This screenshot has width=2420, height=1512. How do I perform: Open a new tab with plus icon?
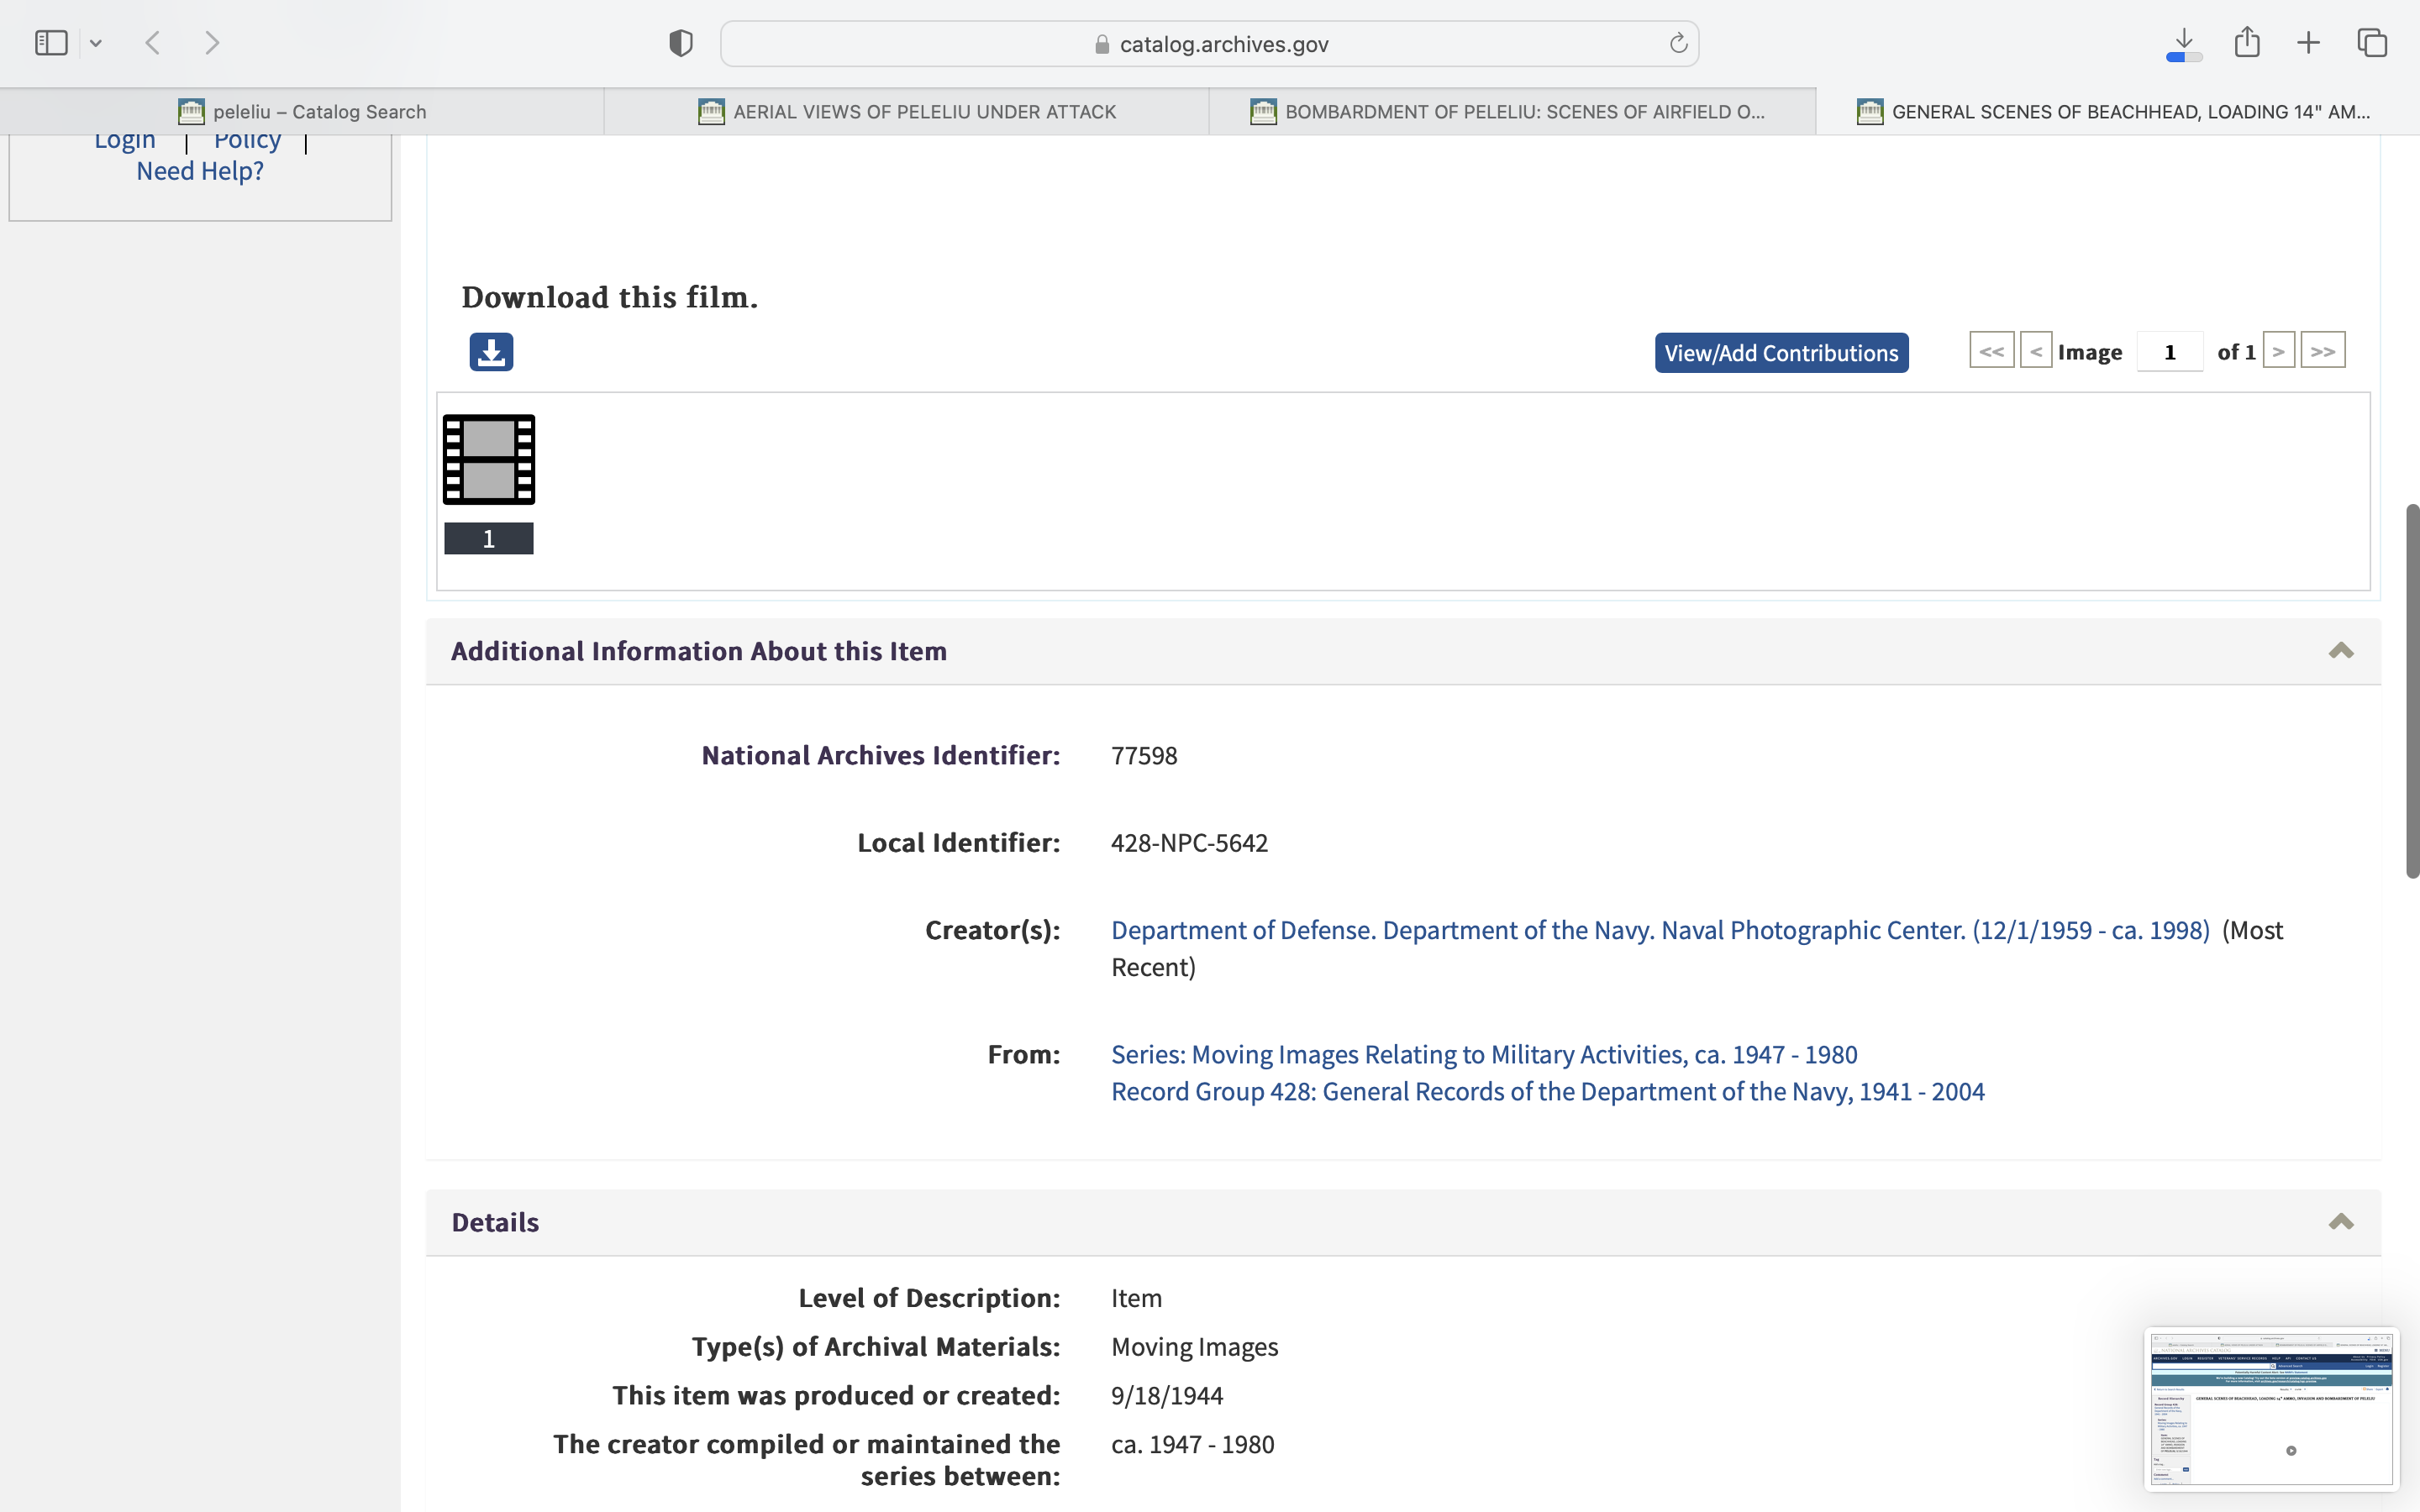2308,43
